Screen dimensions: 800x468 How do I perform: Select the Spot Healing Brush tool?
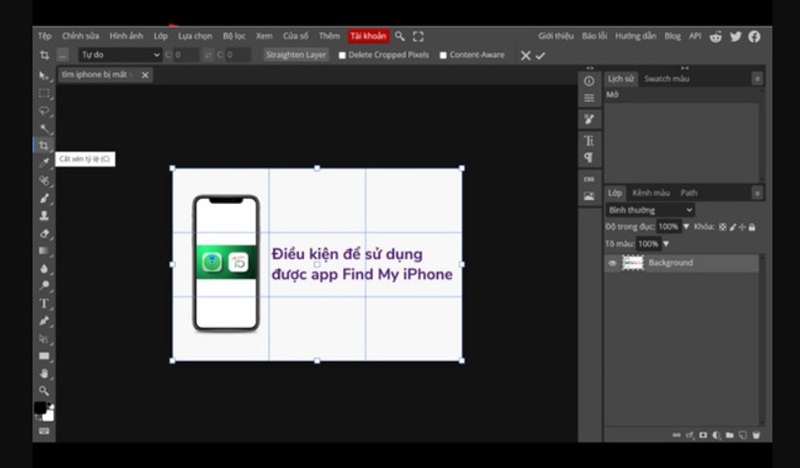[44, 181]
